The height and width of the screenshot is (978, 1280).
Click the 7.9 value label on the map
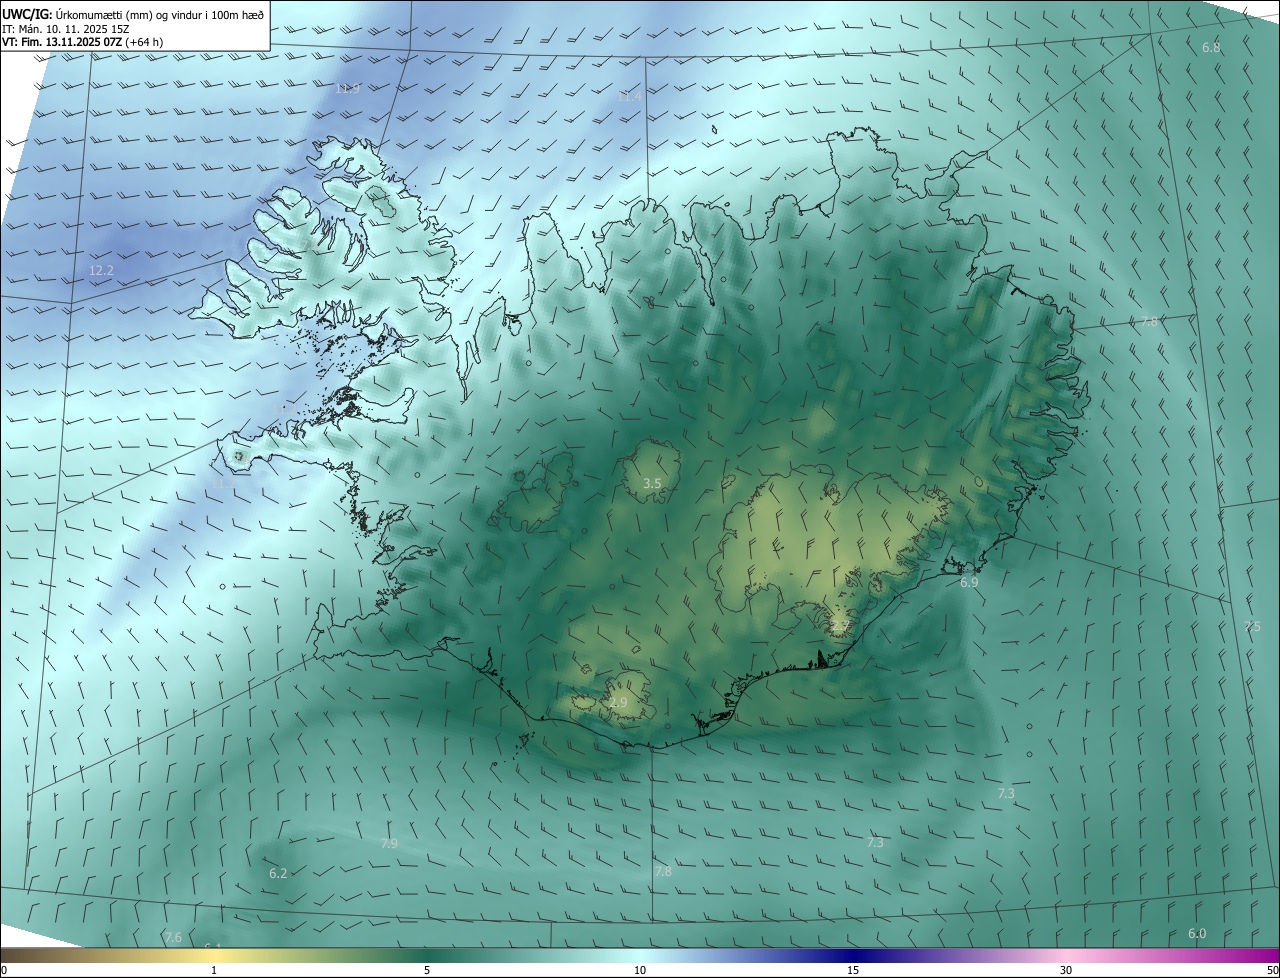(389, 844)
